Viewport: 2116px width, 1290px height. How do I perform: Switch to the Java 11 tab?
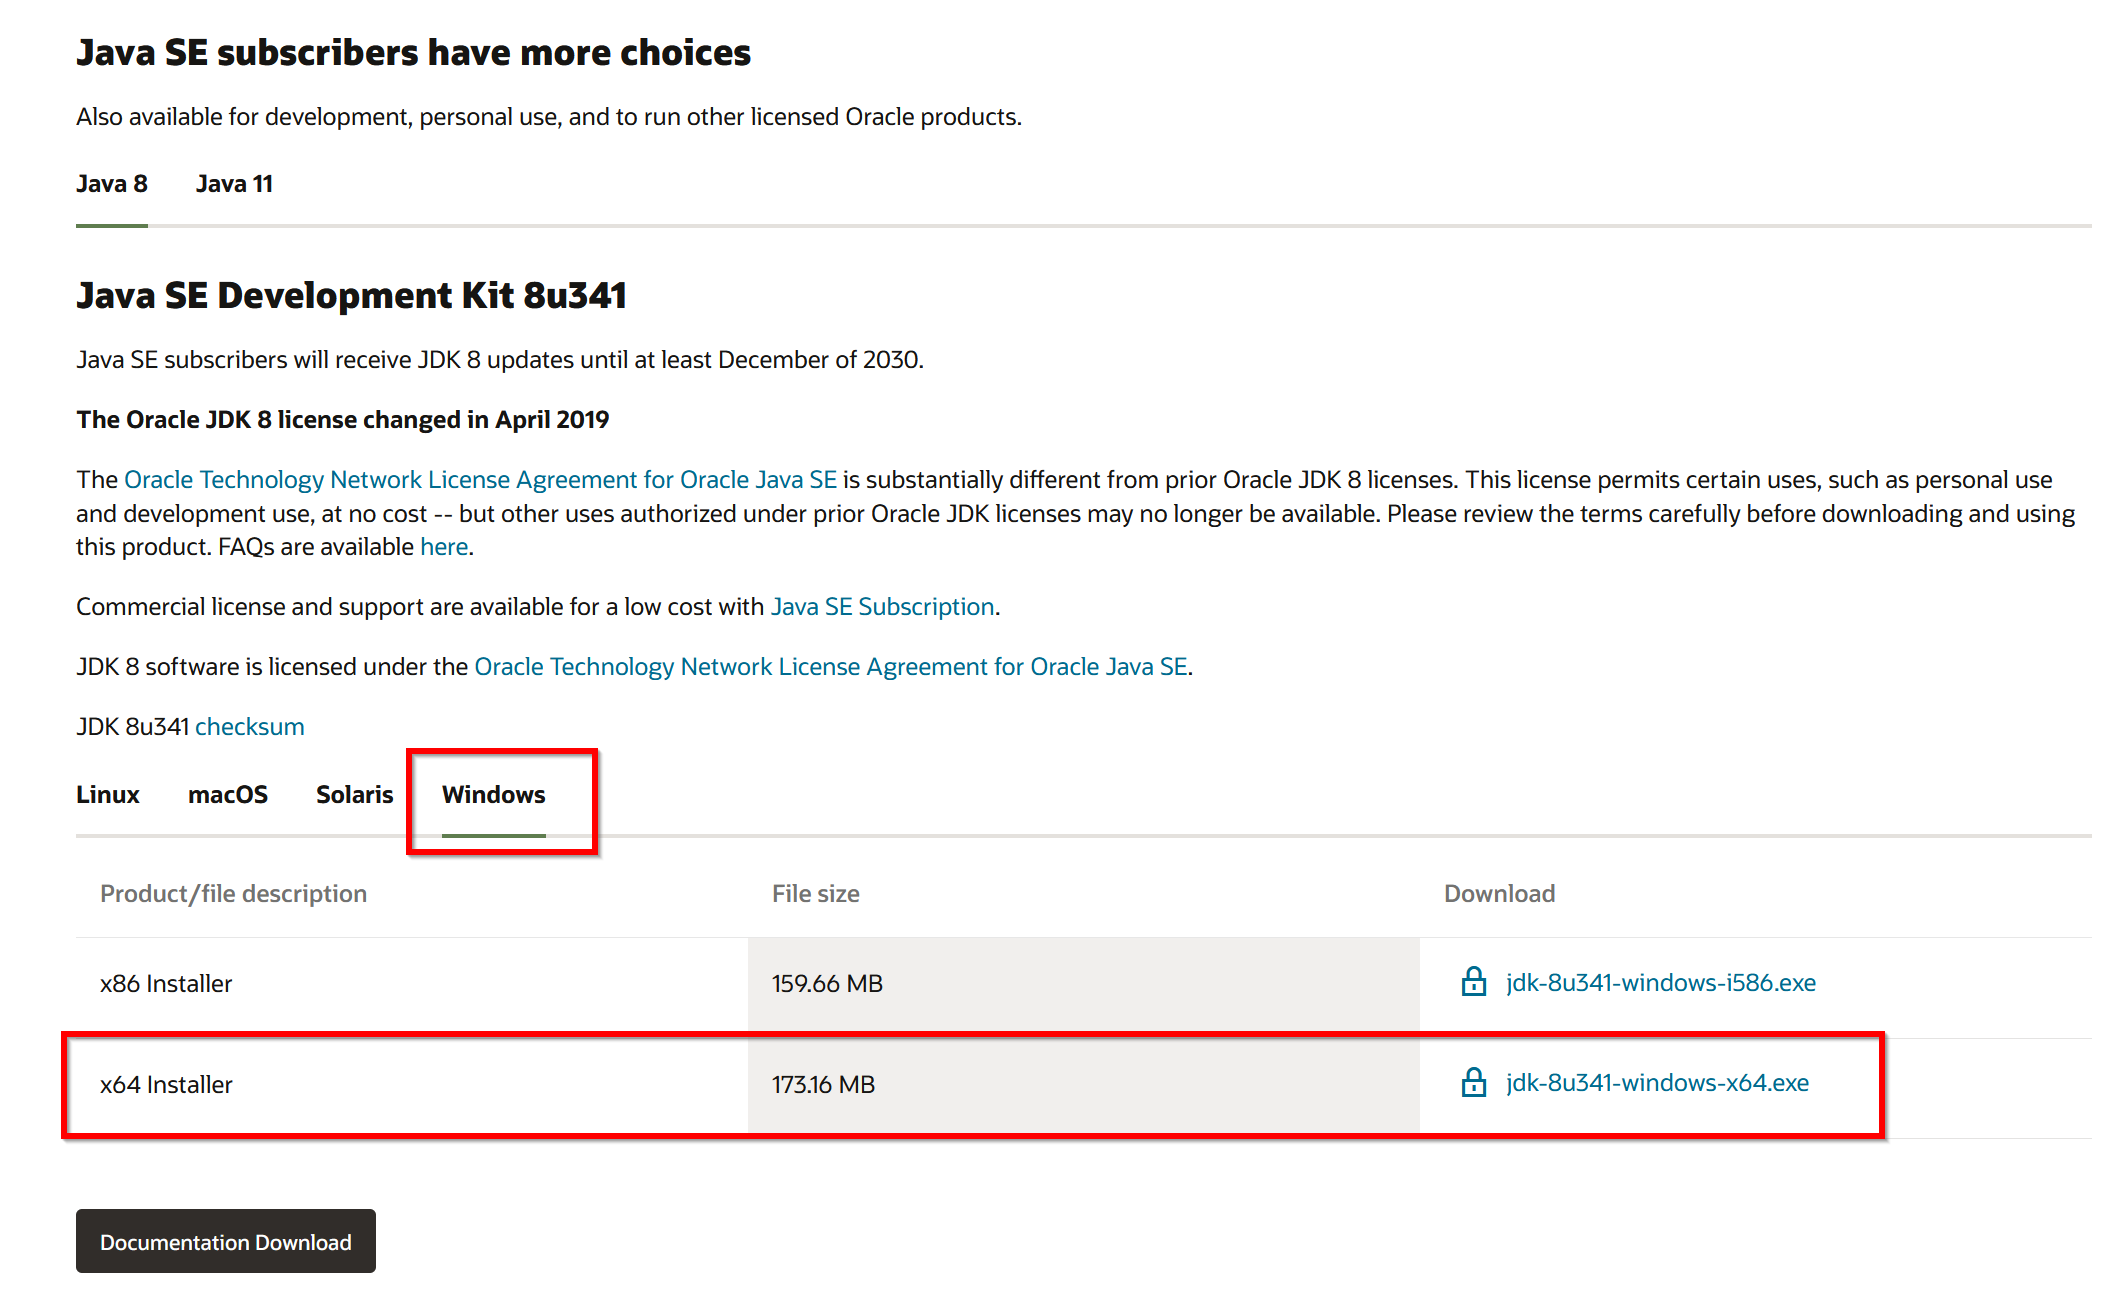pyautogui.click(x=234, y=184)
